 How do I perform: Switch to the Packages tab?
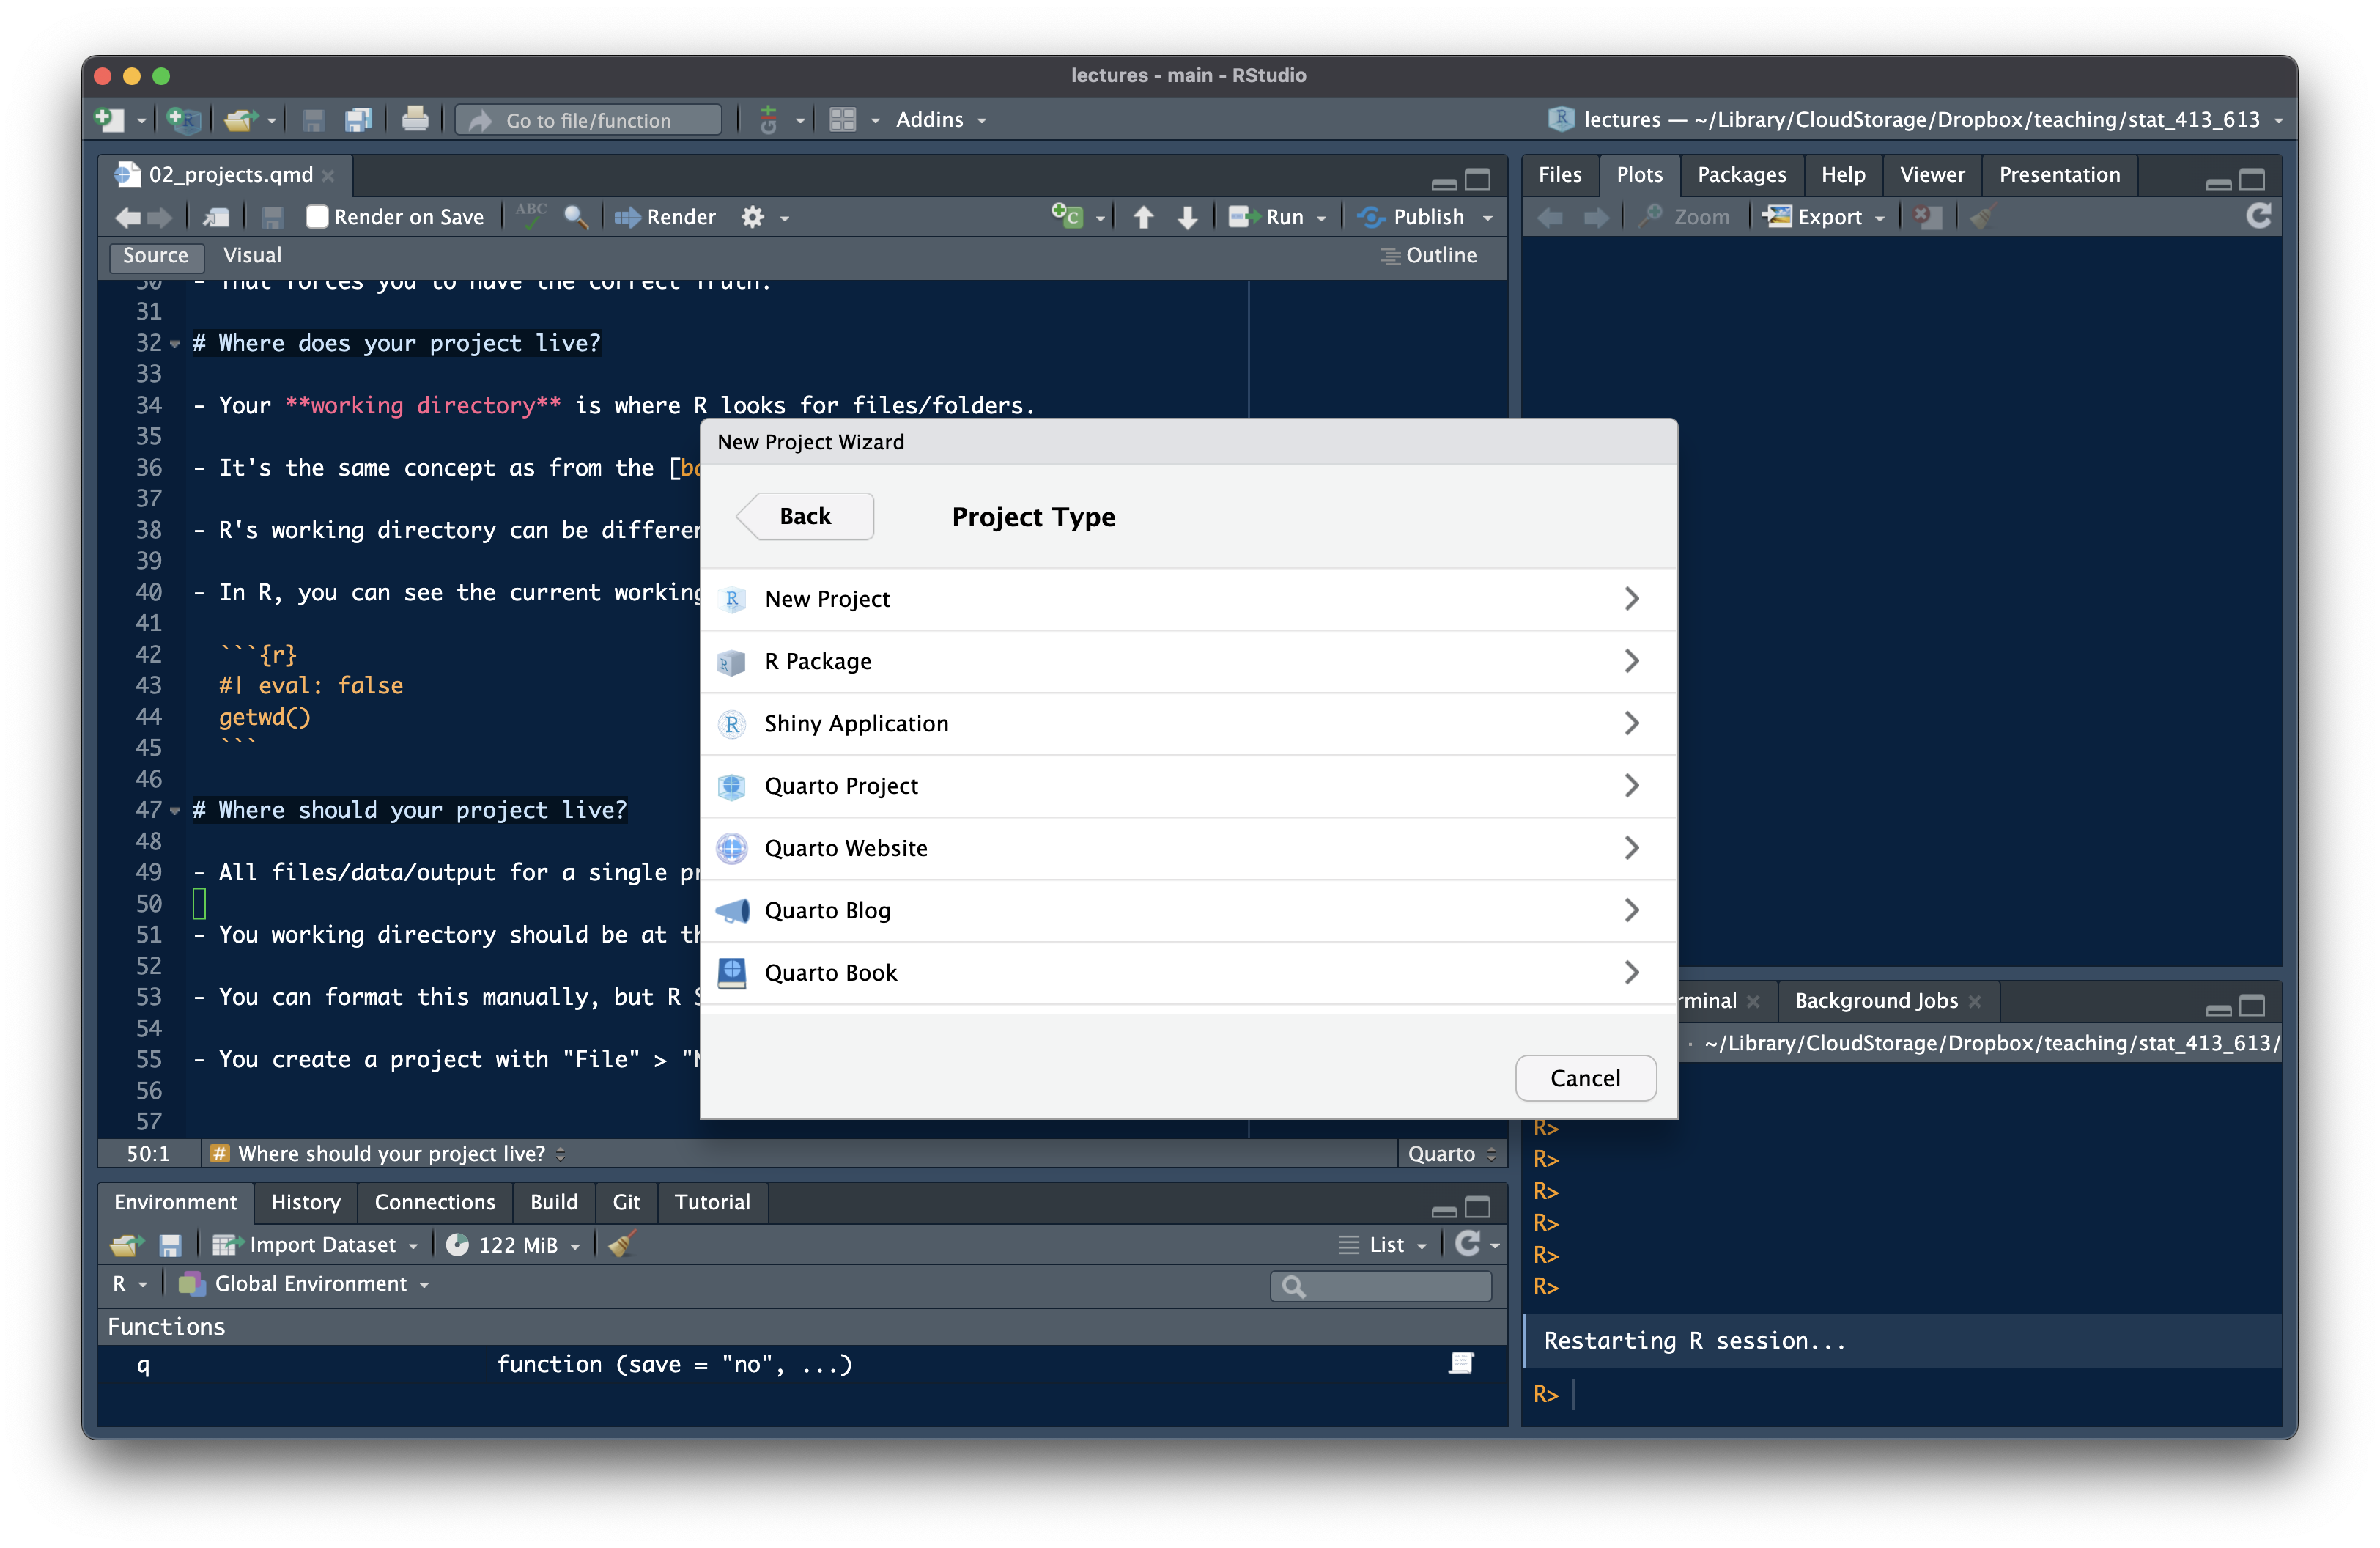point(1741,174)
